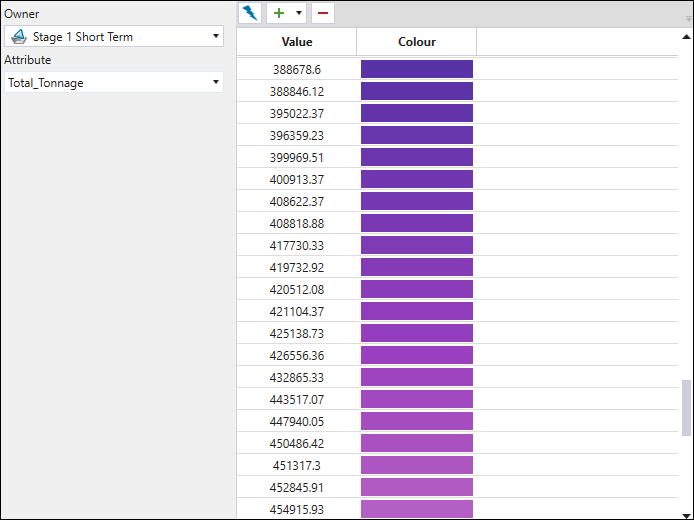This screenshot has height=520, width=694.
Task: Select the colour swatch beside 420512.08
Action: (x=416, y=289)
